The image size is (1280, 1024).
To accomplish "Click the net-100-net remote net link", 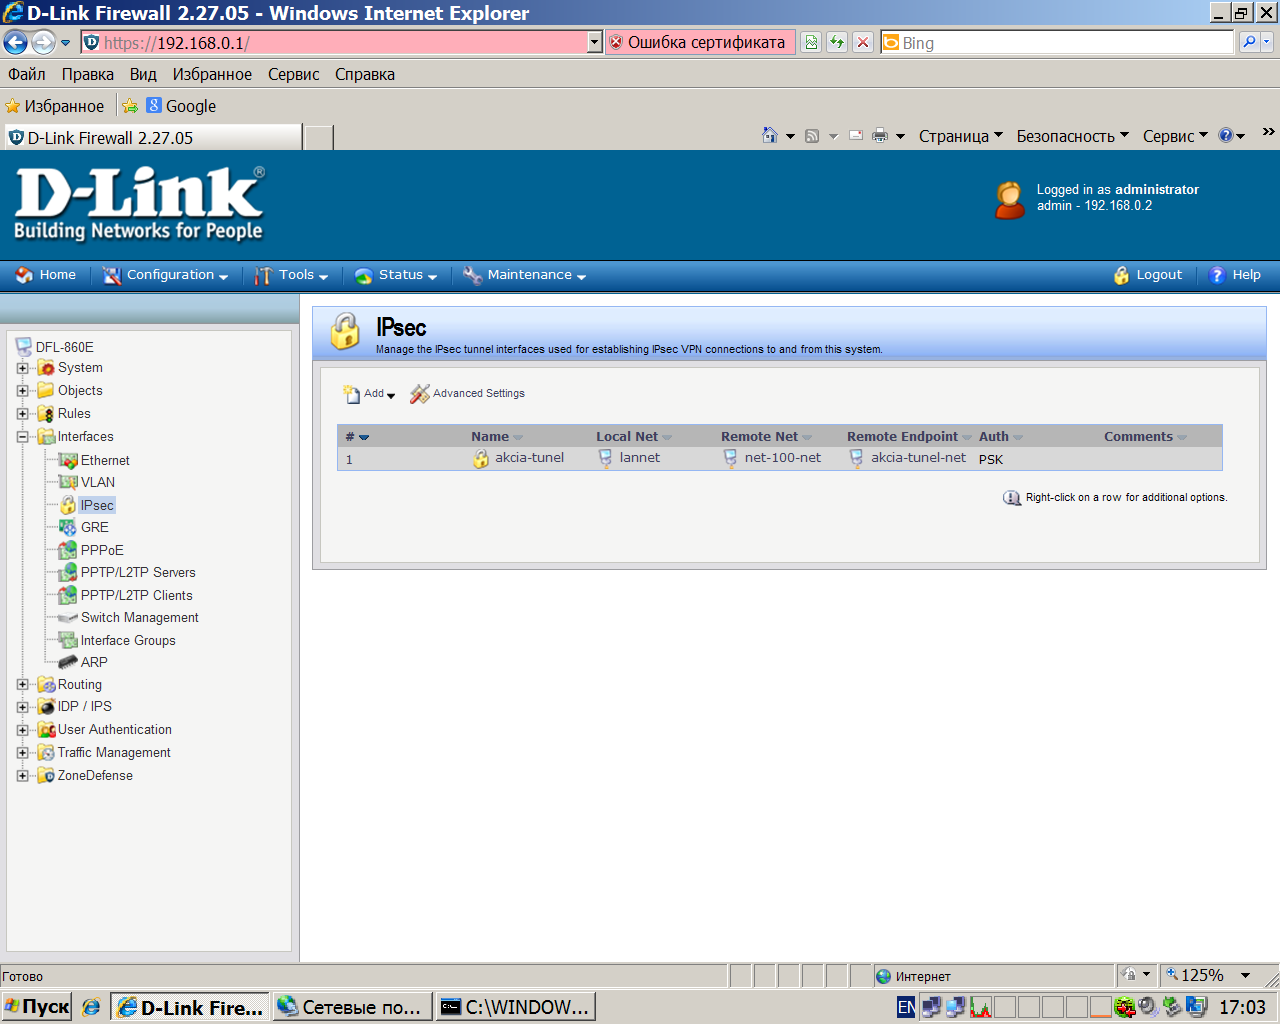I will pyautogui.click(x=783, y=458).
